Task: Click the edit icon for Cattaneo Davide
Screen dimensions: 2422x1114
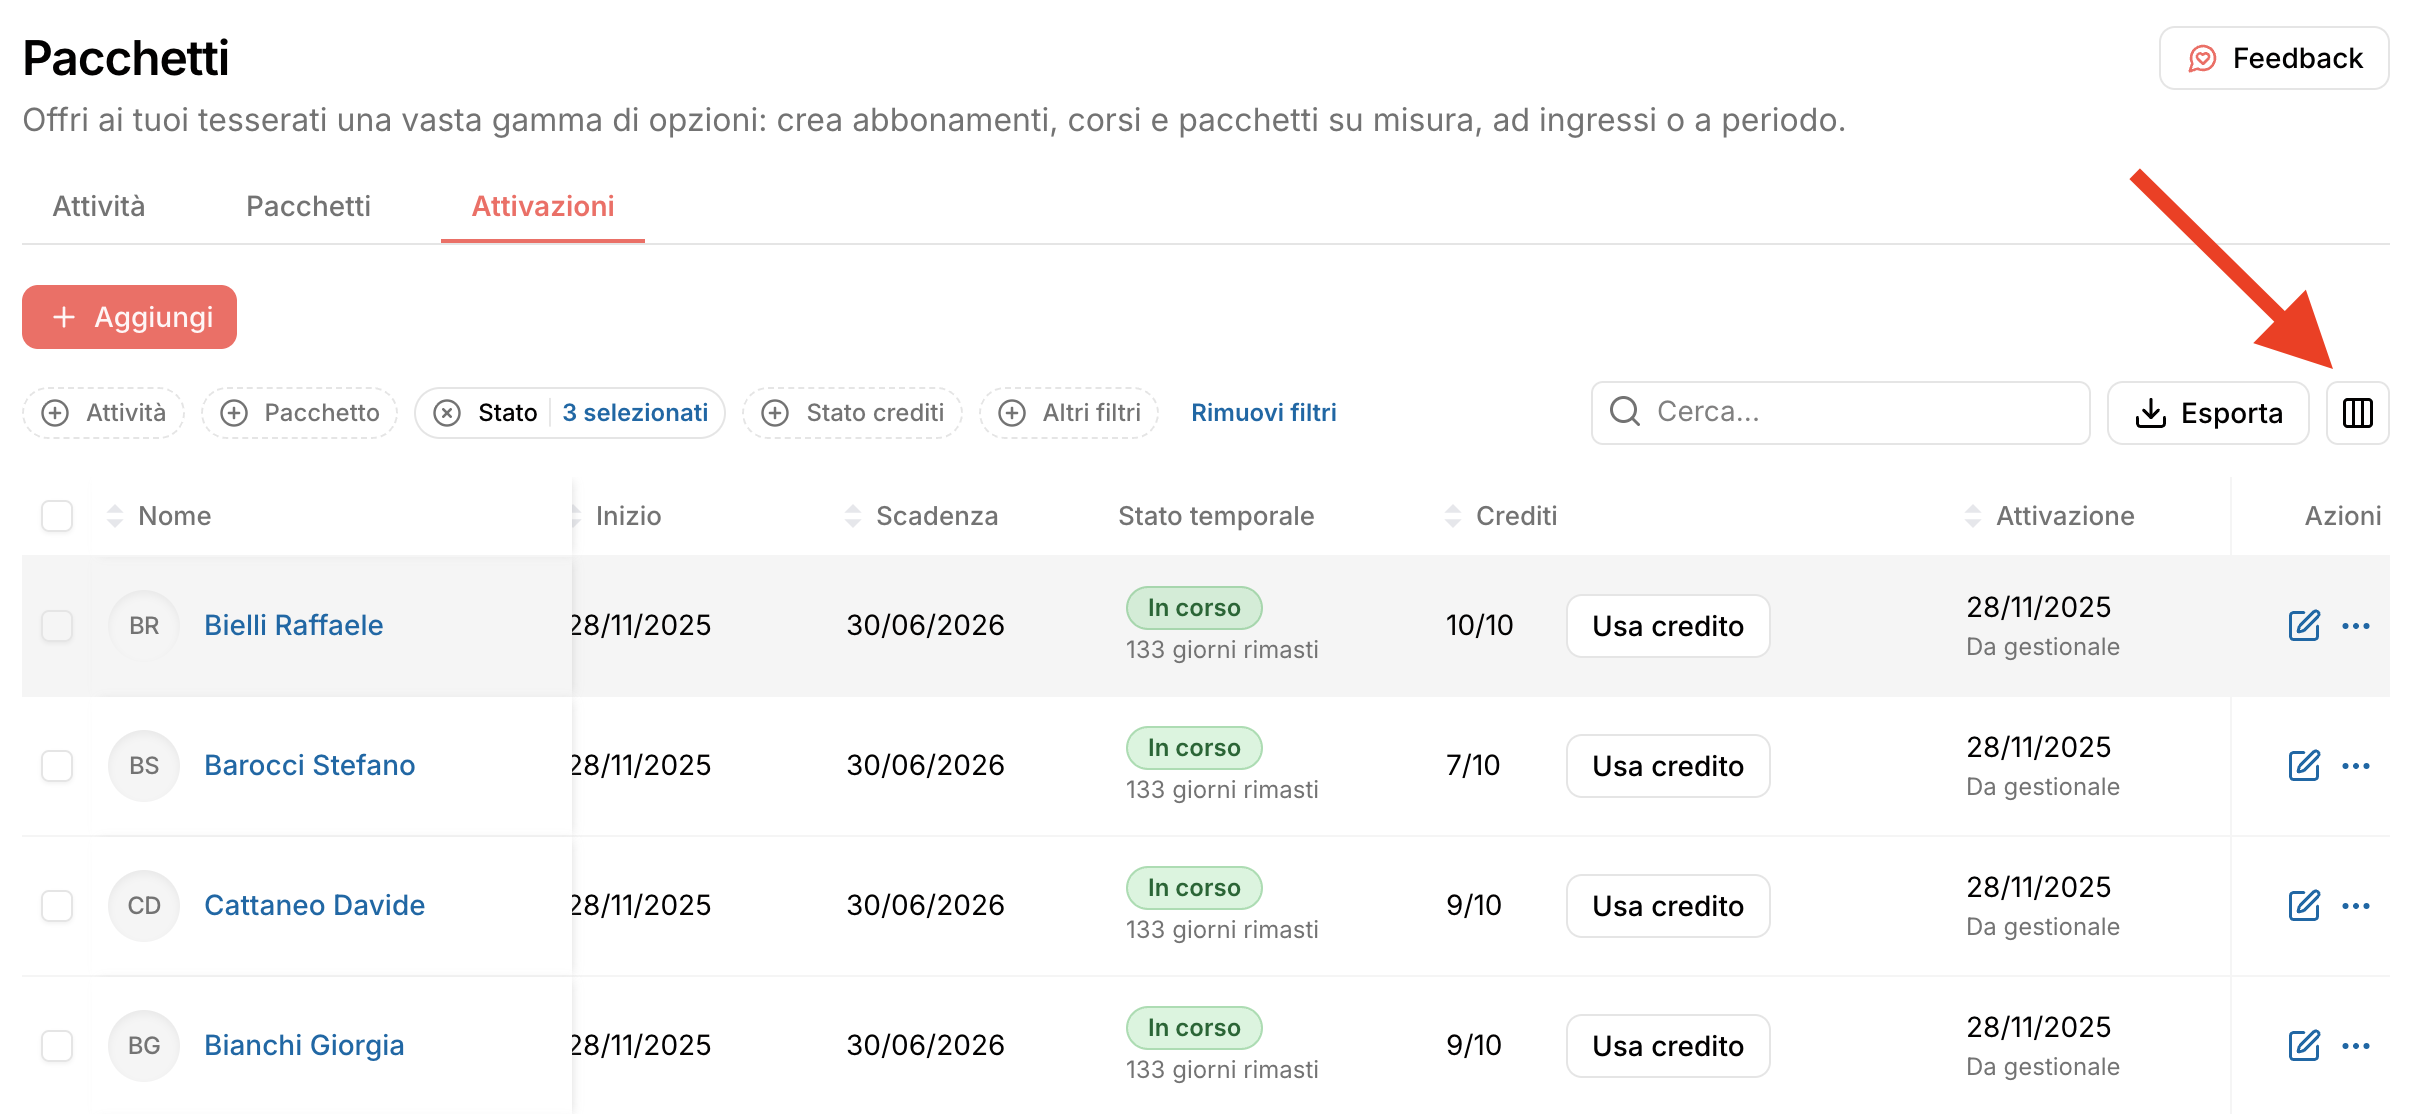Action: pos(2303,906)
